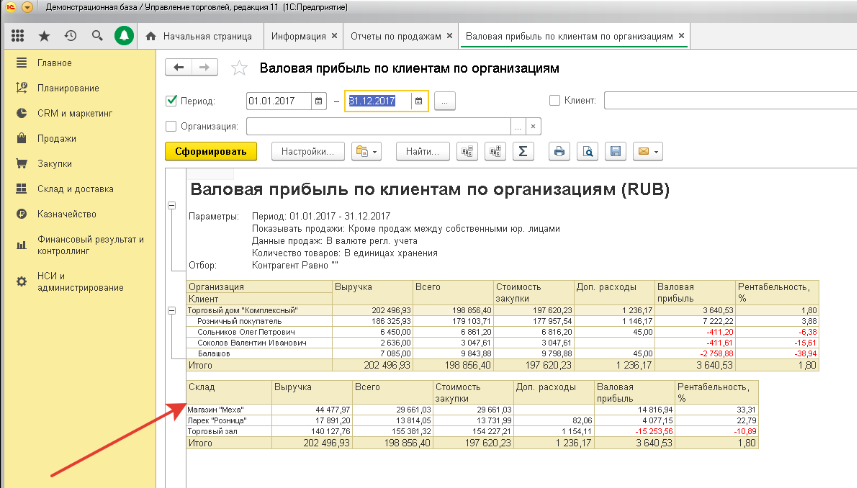Open Favorites star in top toolbar
The image size is (857, 488).
(44, 36)
